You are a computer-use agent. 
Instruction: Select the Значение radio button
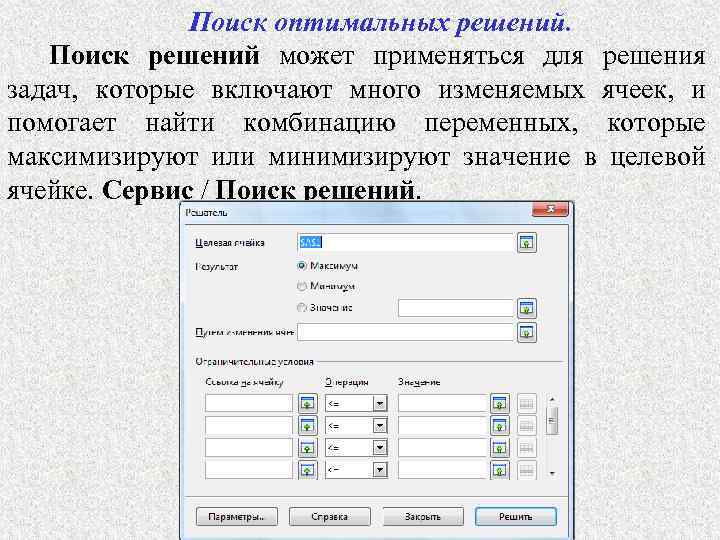[x=302, y=308]
